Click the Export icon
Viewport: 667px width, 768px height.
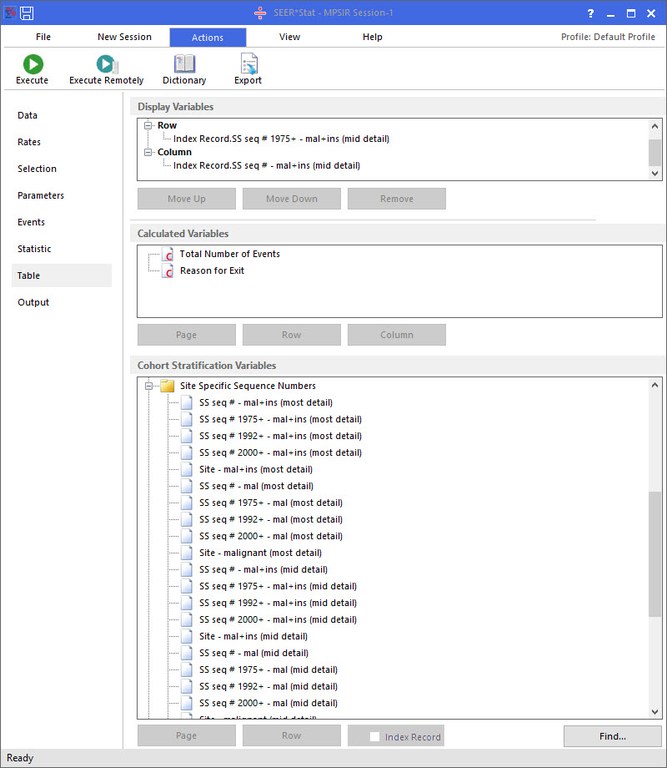tap(248, 65)
